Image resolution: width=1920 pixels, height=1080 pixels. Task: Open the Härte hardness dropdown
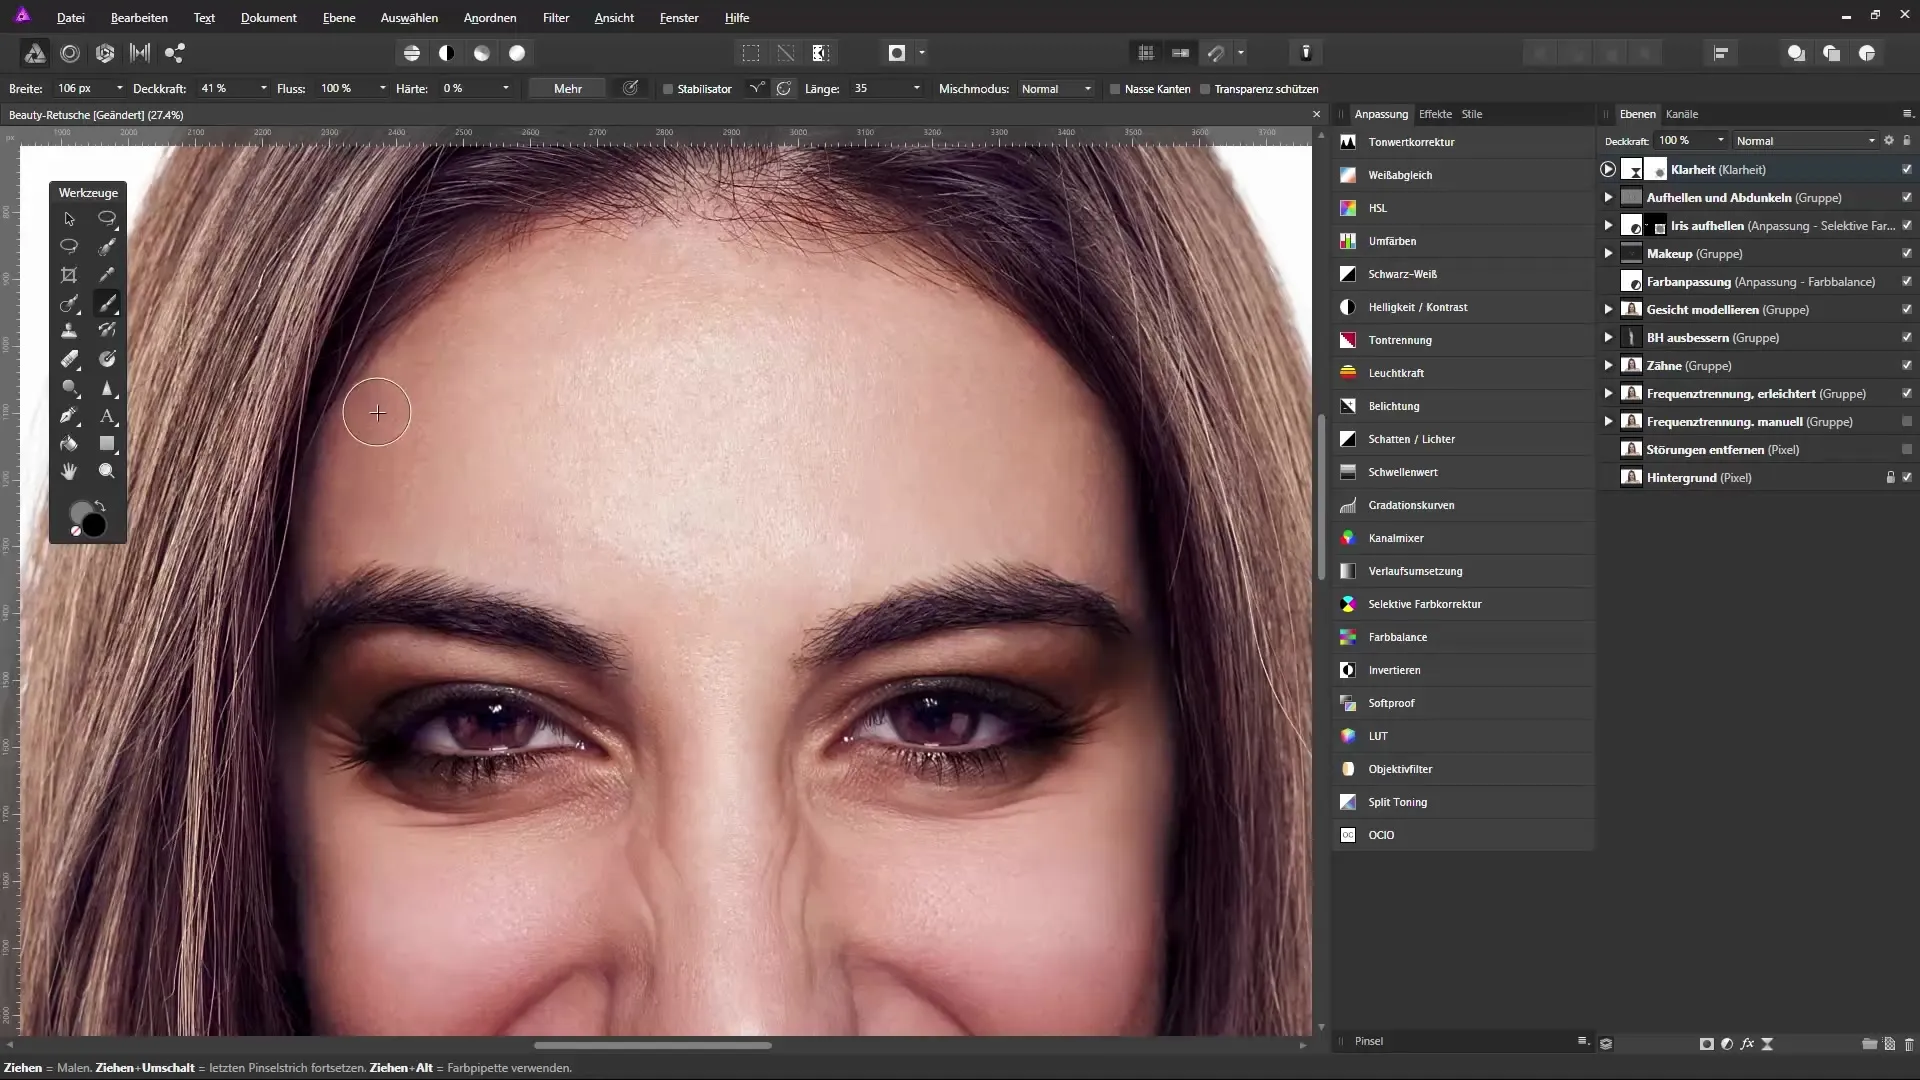pyautogui.click(x=505, y=89)
